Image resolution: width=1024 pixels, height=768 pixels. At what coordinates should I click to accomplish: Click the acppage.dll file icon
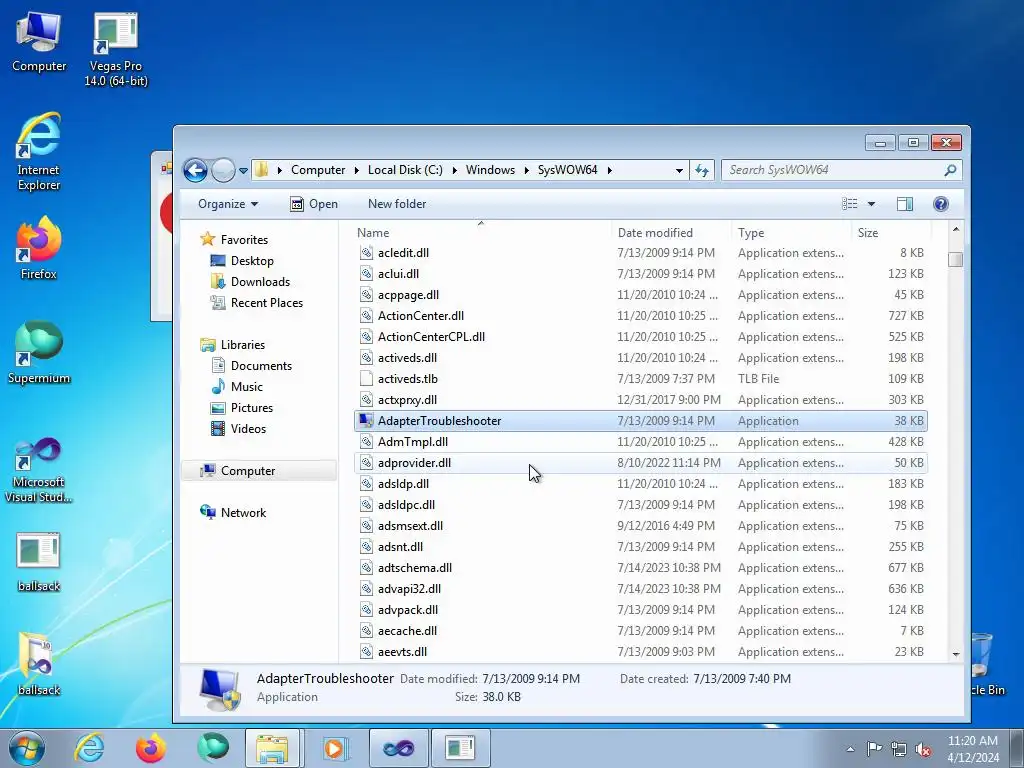(x=366, y=295)
